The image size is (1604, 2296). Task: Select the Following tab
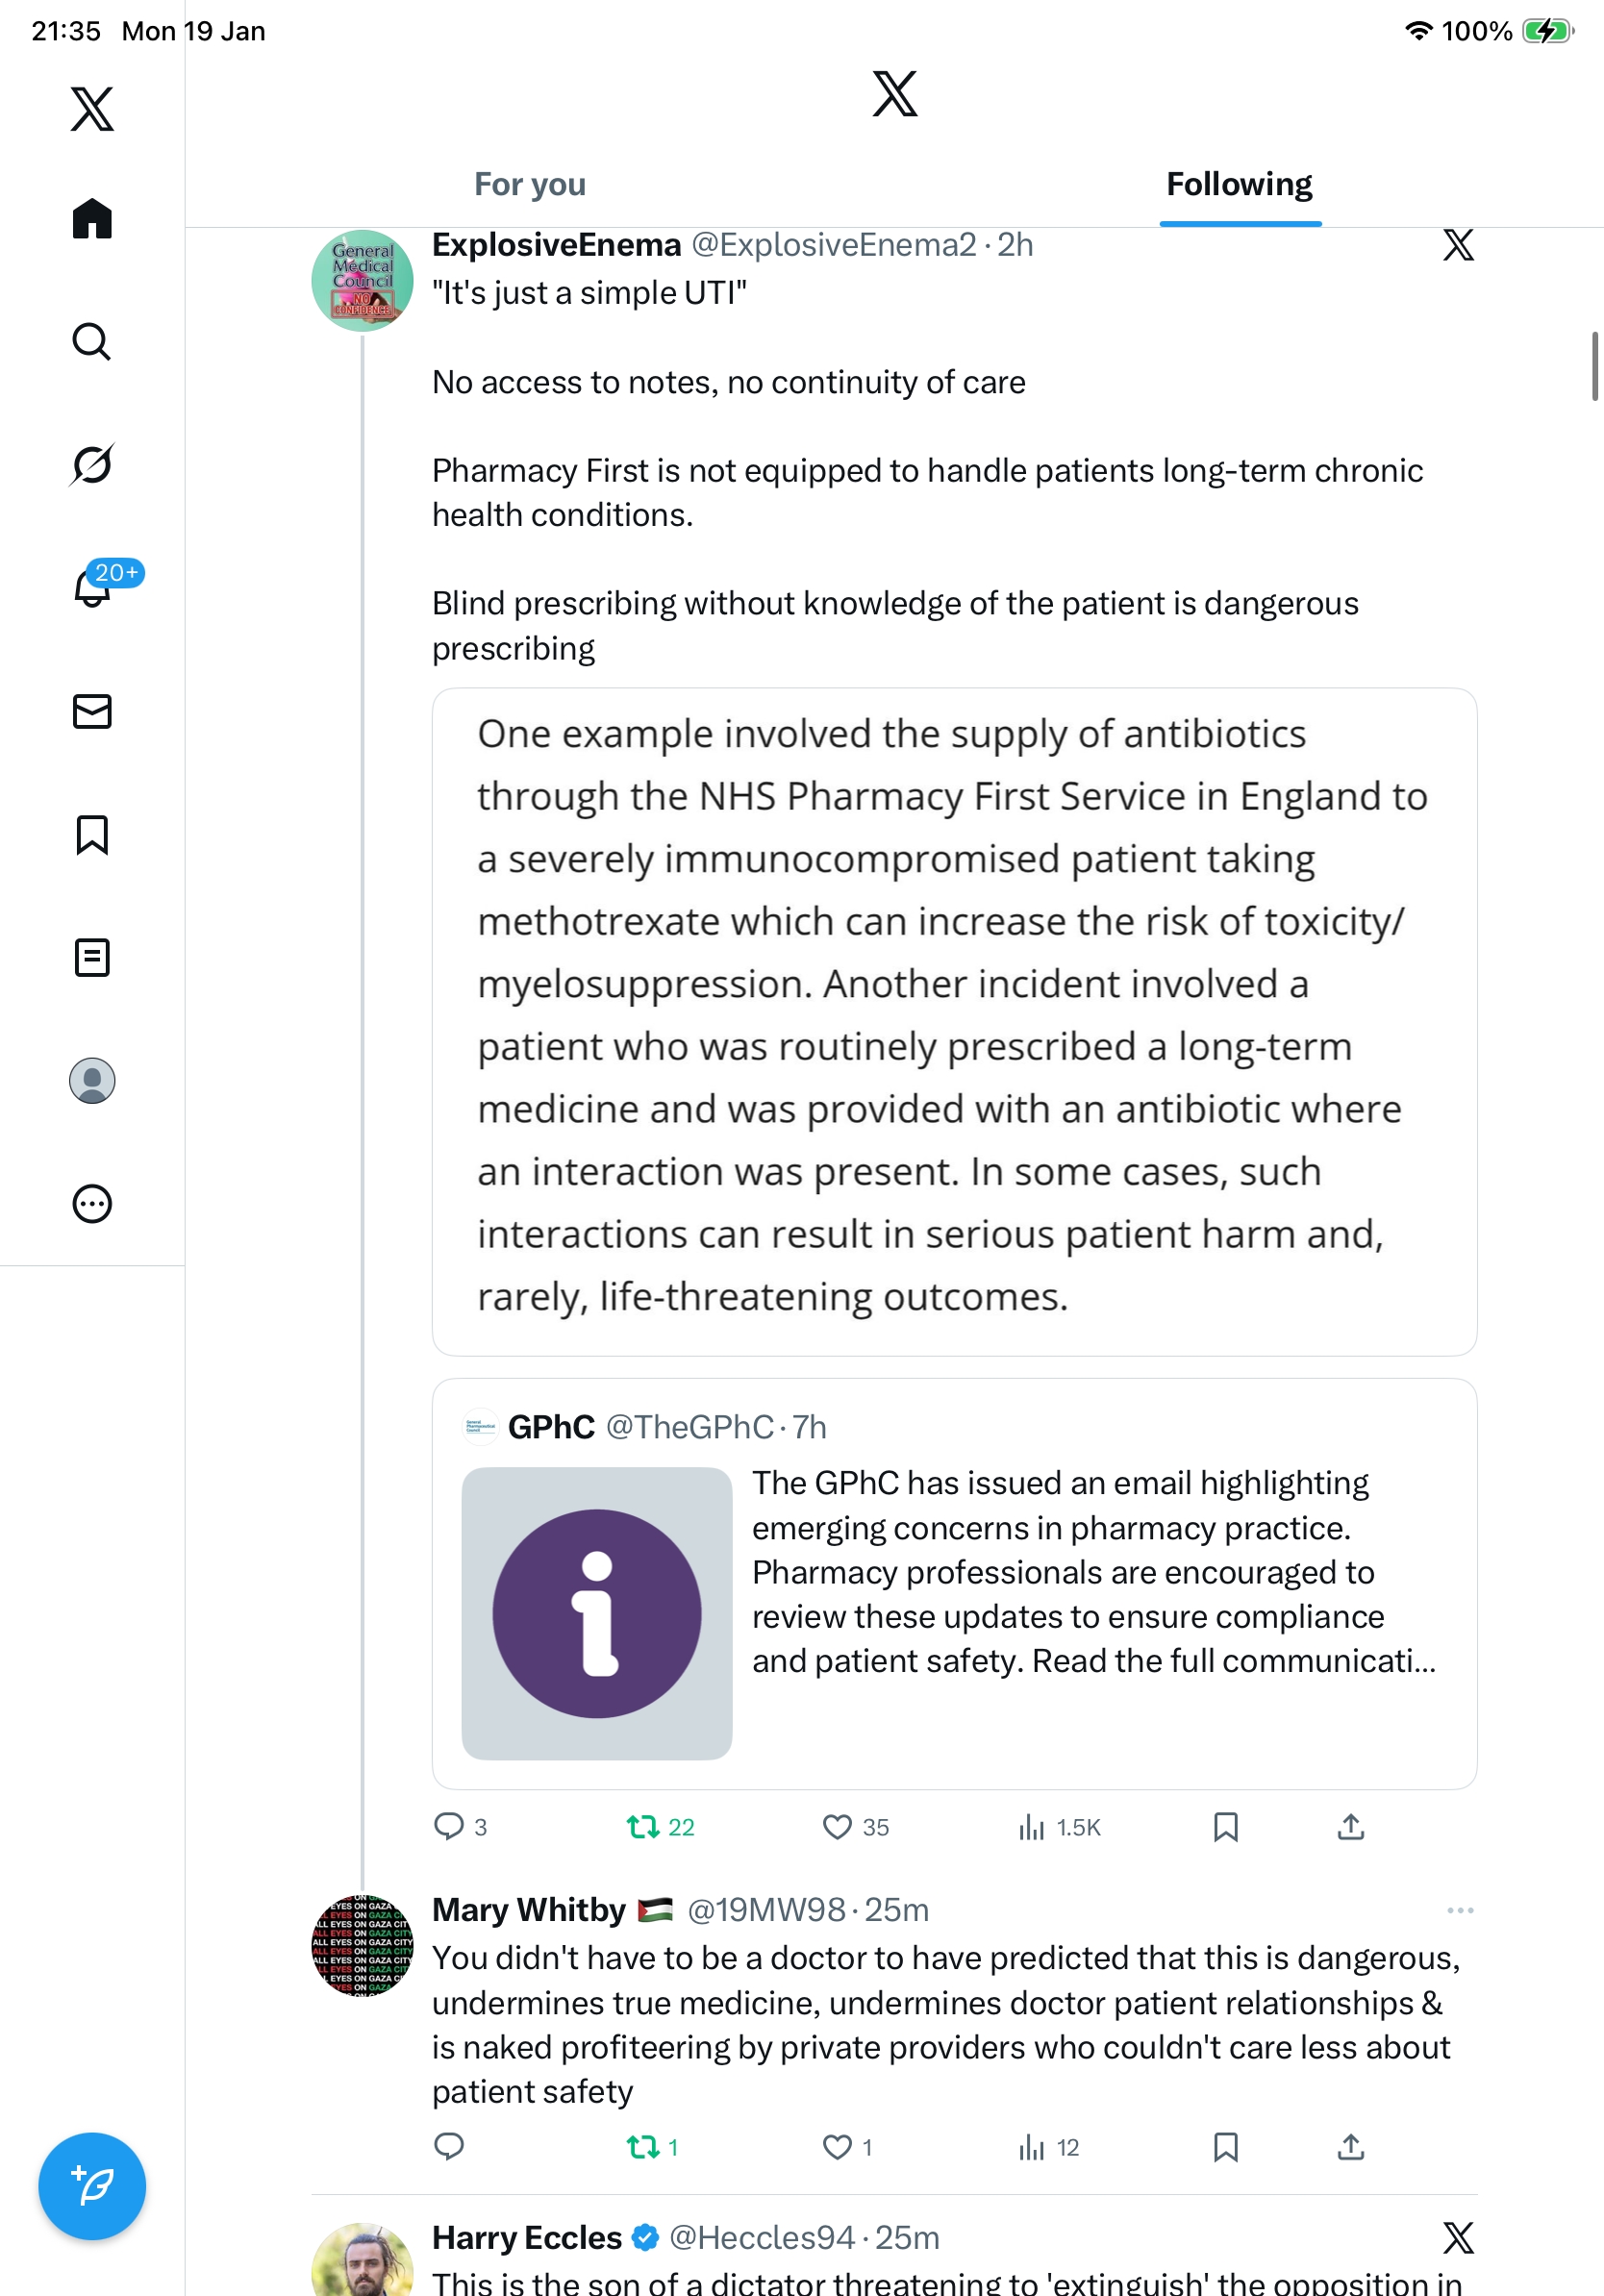pyautogui.click(x=1239, y=185)
